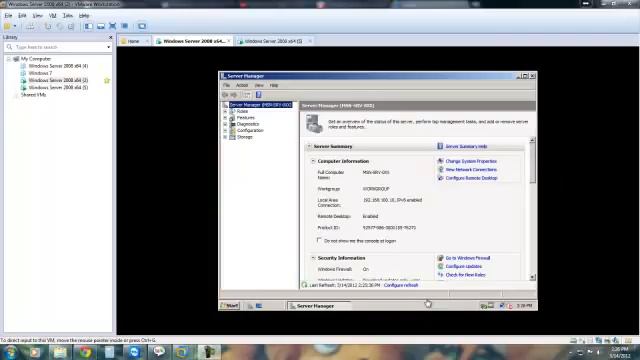The height and width of the screenshot is (360, 640).
Task: Click the Server Manager scrollbar down arrow
Action: point(532,277)
